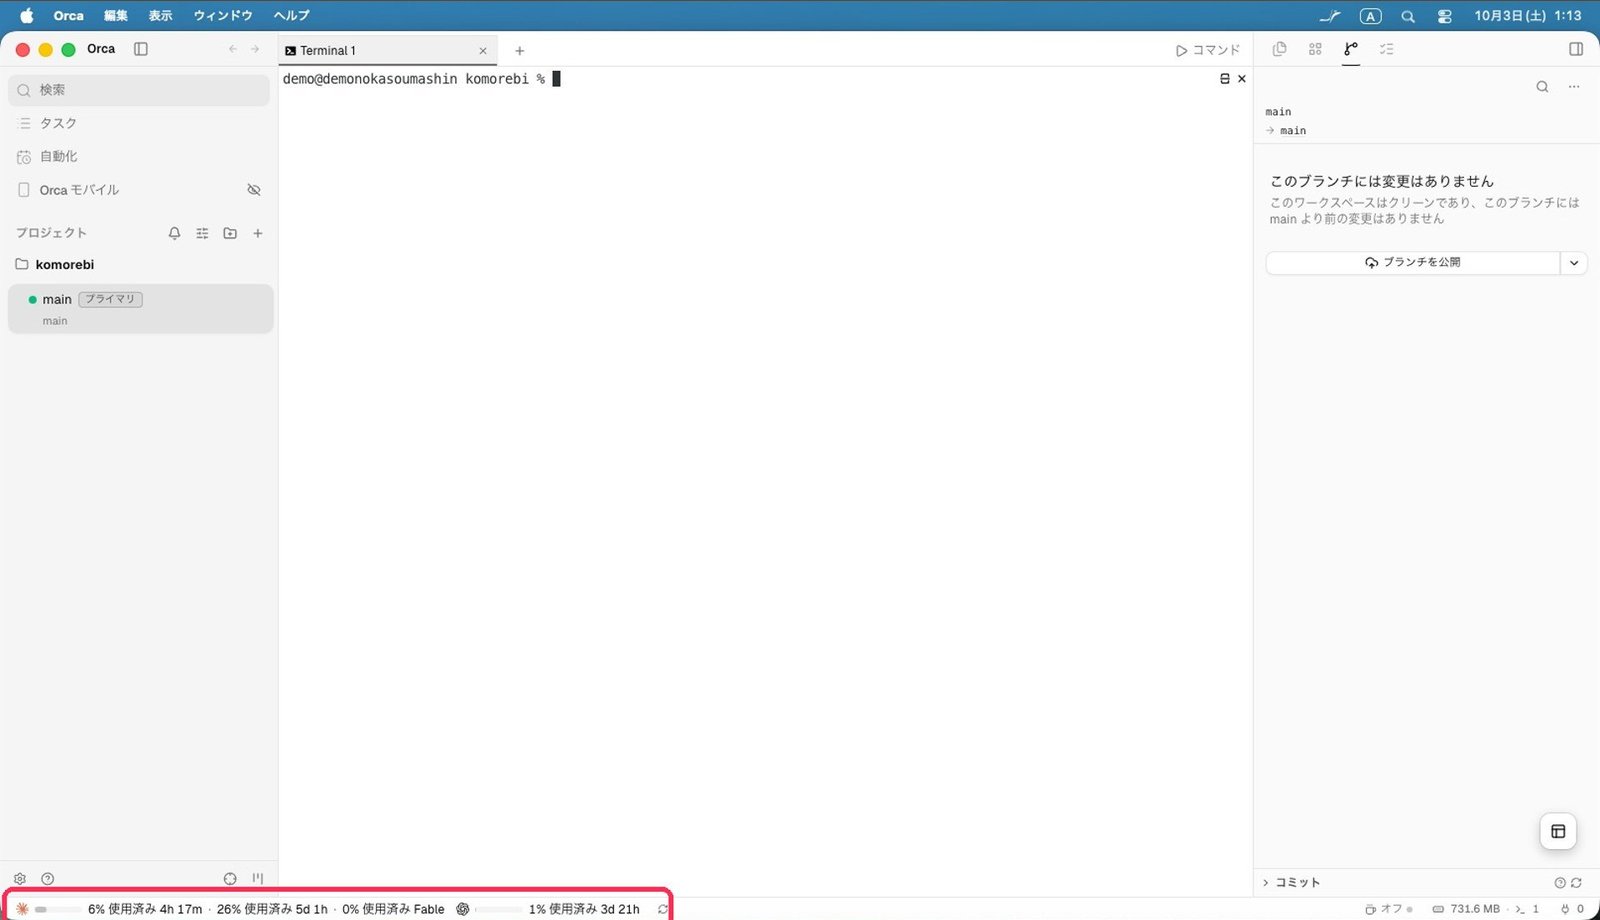Search within the source control panel
This screenshot has width=1600, height=920.
1542,87
